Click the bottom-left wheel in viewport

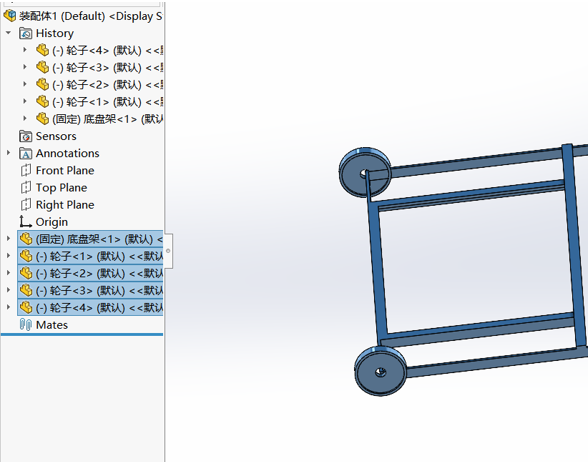click(x=380, y=370)
